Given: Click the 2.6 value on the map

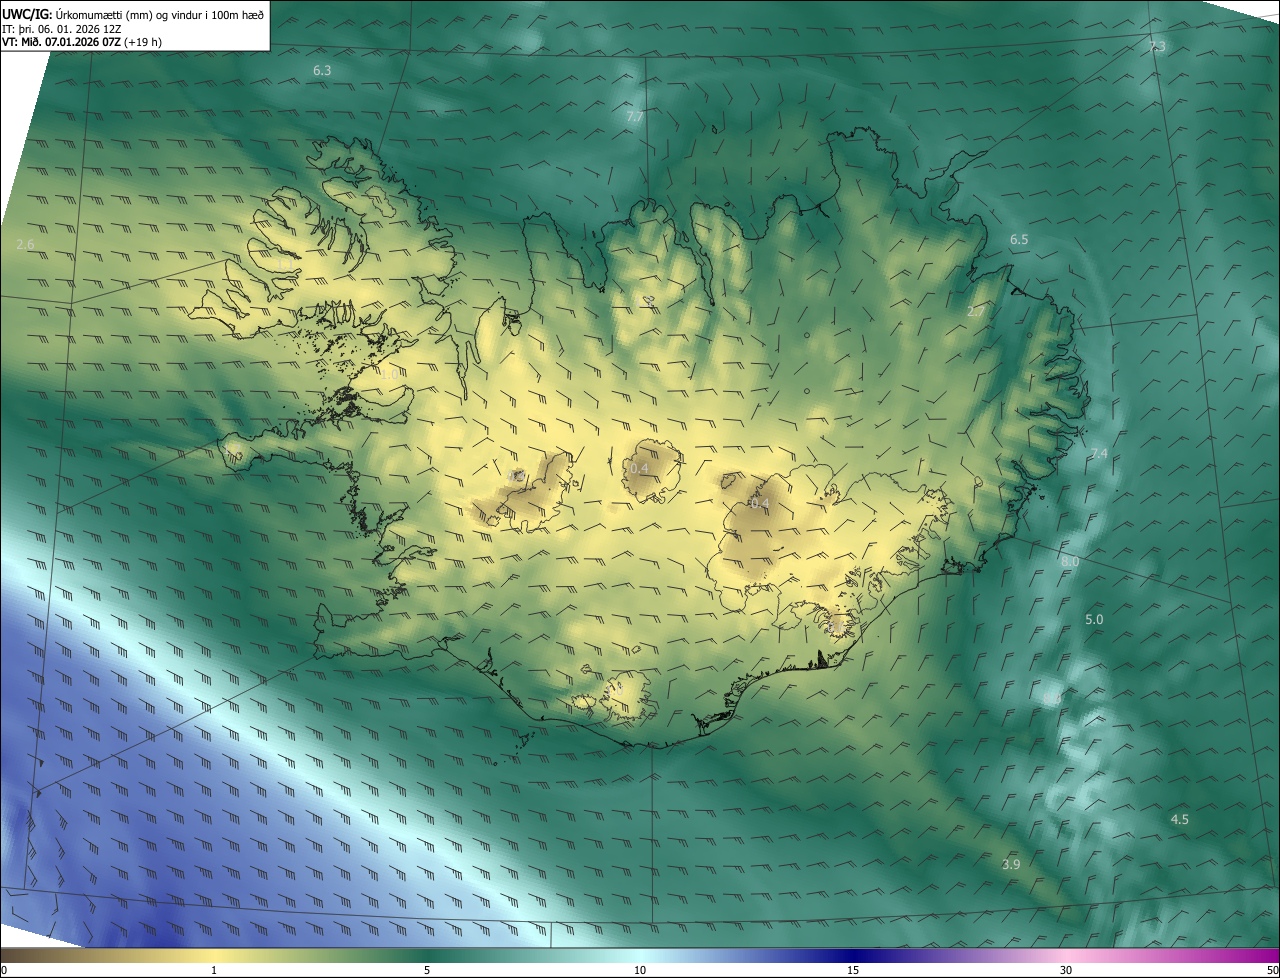Looking at the screenshot, I should click(x=26, y=245).
